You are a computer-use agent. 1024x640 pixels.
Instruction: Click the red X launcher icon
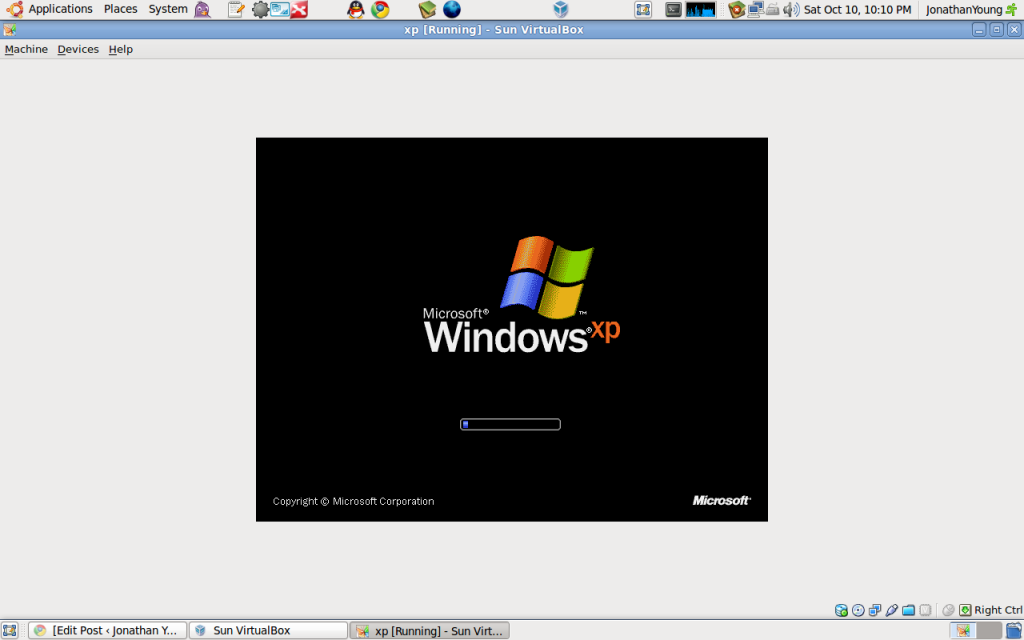(299, 9)
